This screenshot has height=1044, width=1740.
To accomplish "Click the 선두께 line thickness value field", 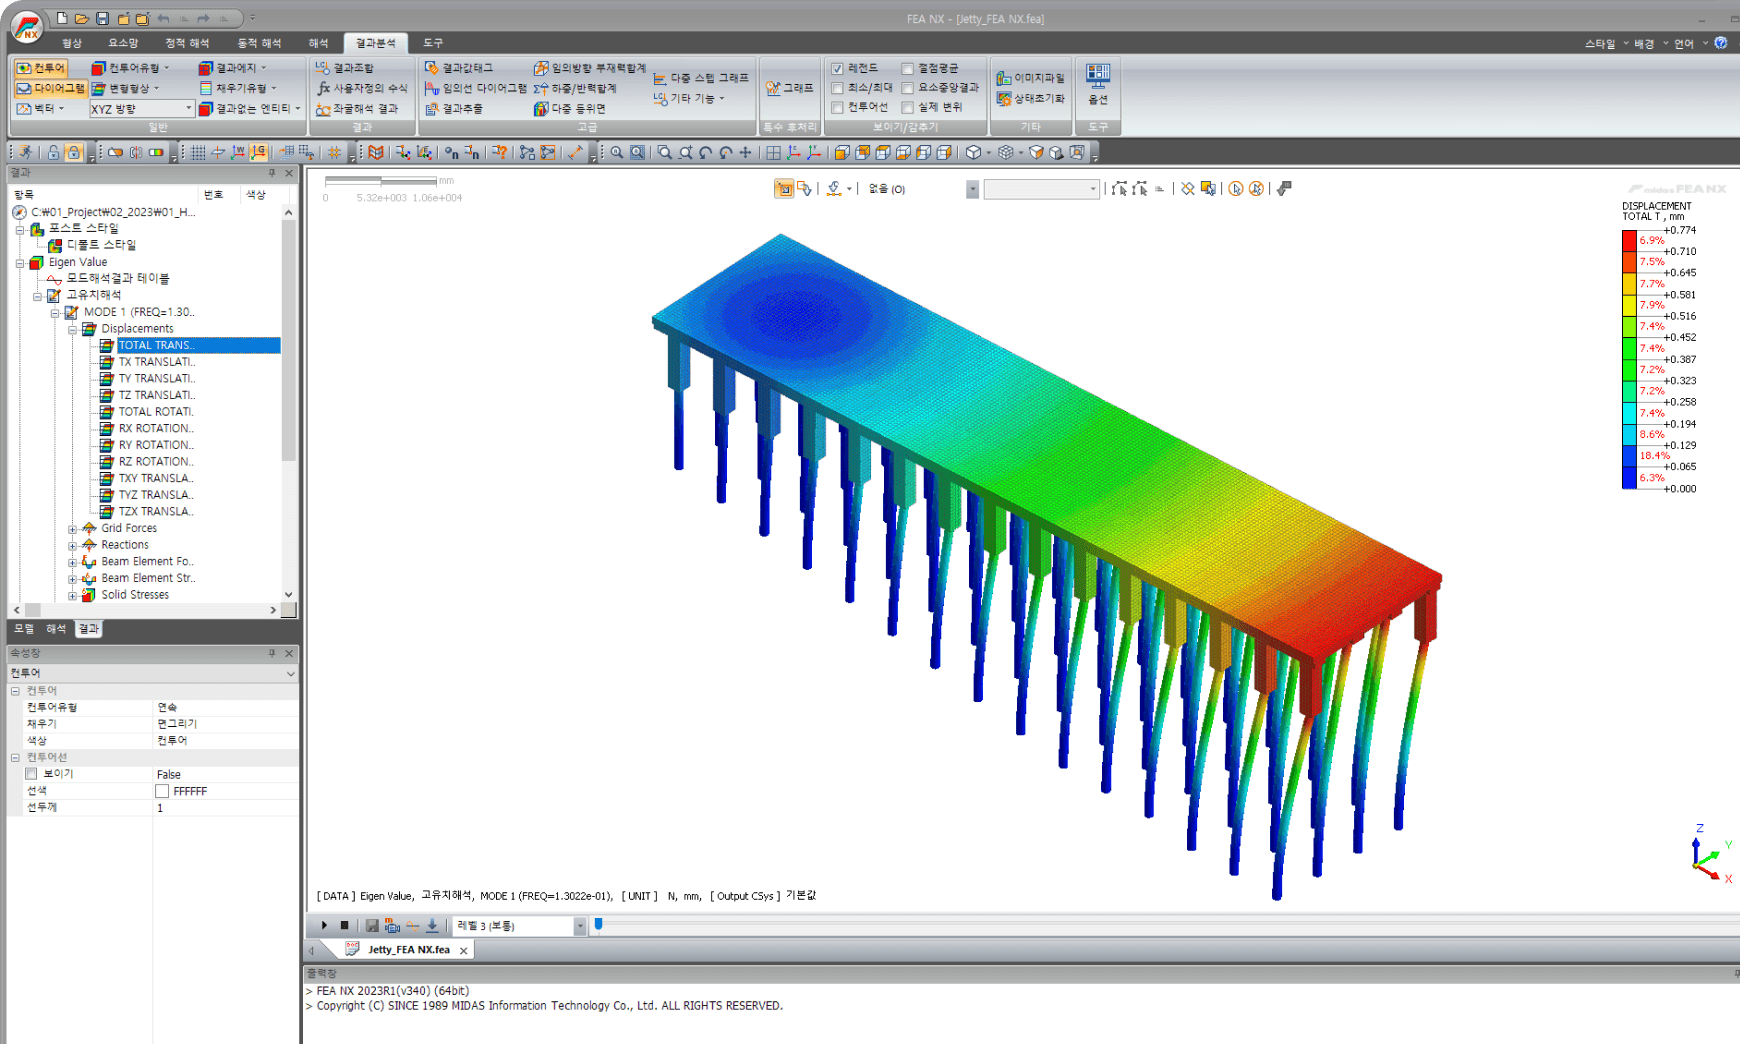I will click(225, 808).
